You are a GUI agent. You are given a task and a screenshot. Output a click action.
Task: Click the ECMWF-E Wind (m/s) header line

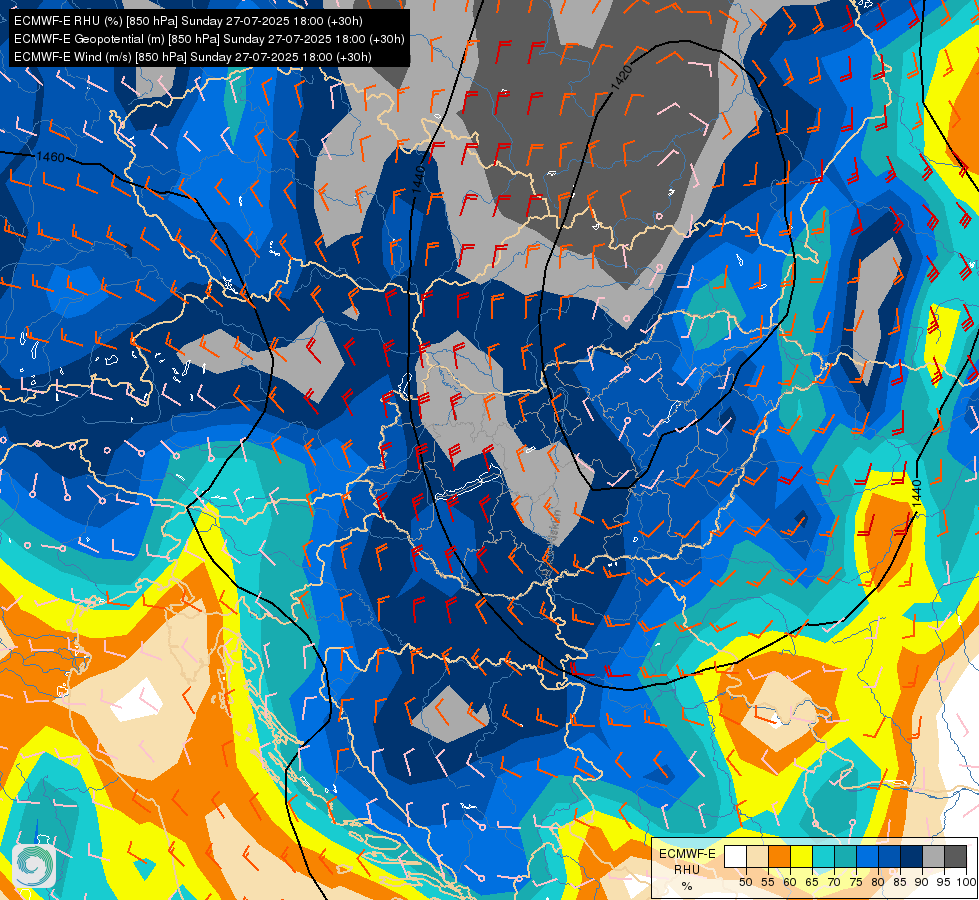pyautogui.click(x=193, y=57)
